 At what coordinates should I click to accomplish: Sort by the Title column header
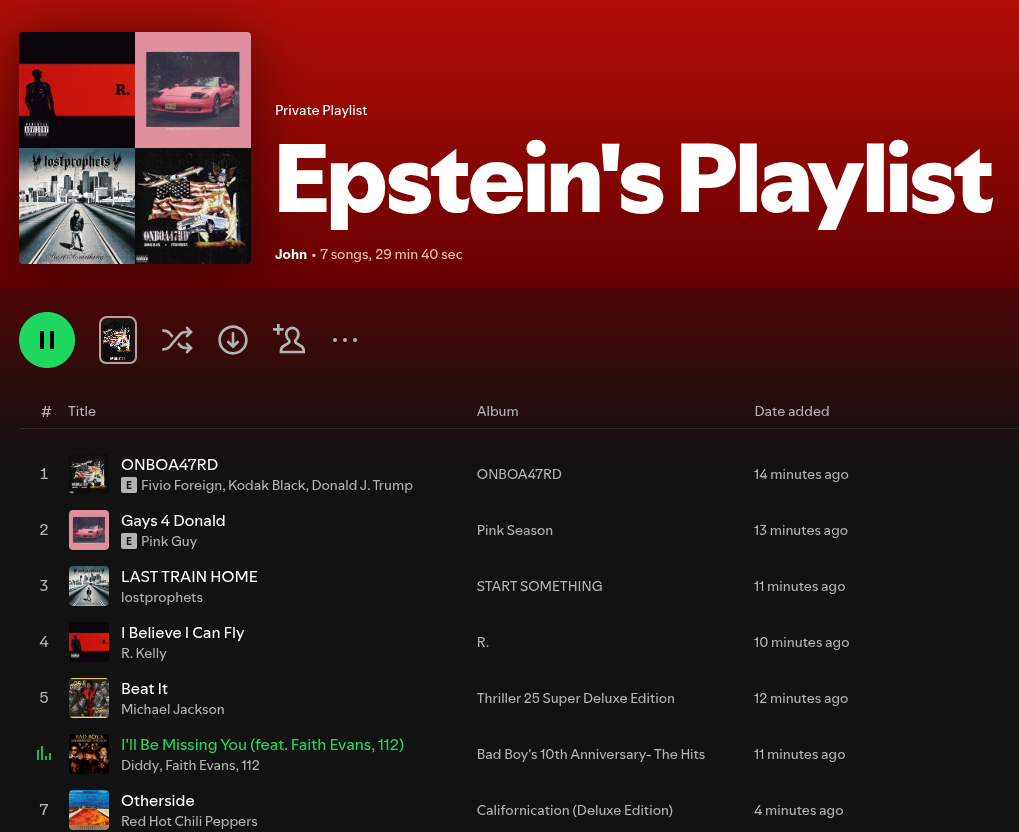tap(82, 411)
